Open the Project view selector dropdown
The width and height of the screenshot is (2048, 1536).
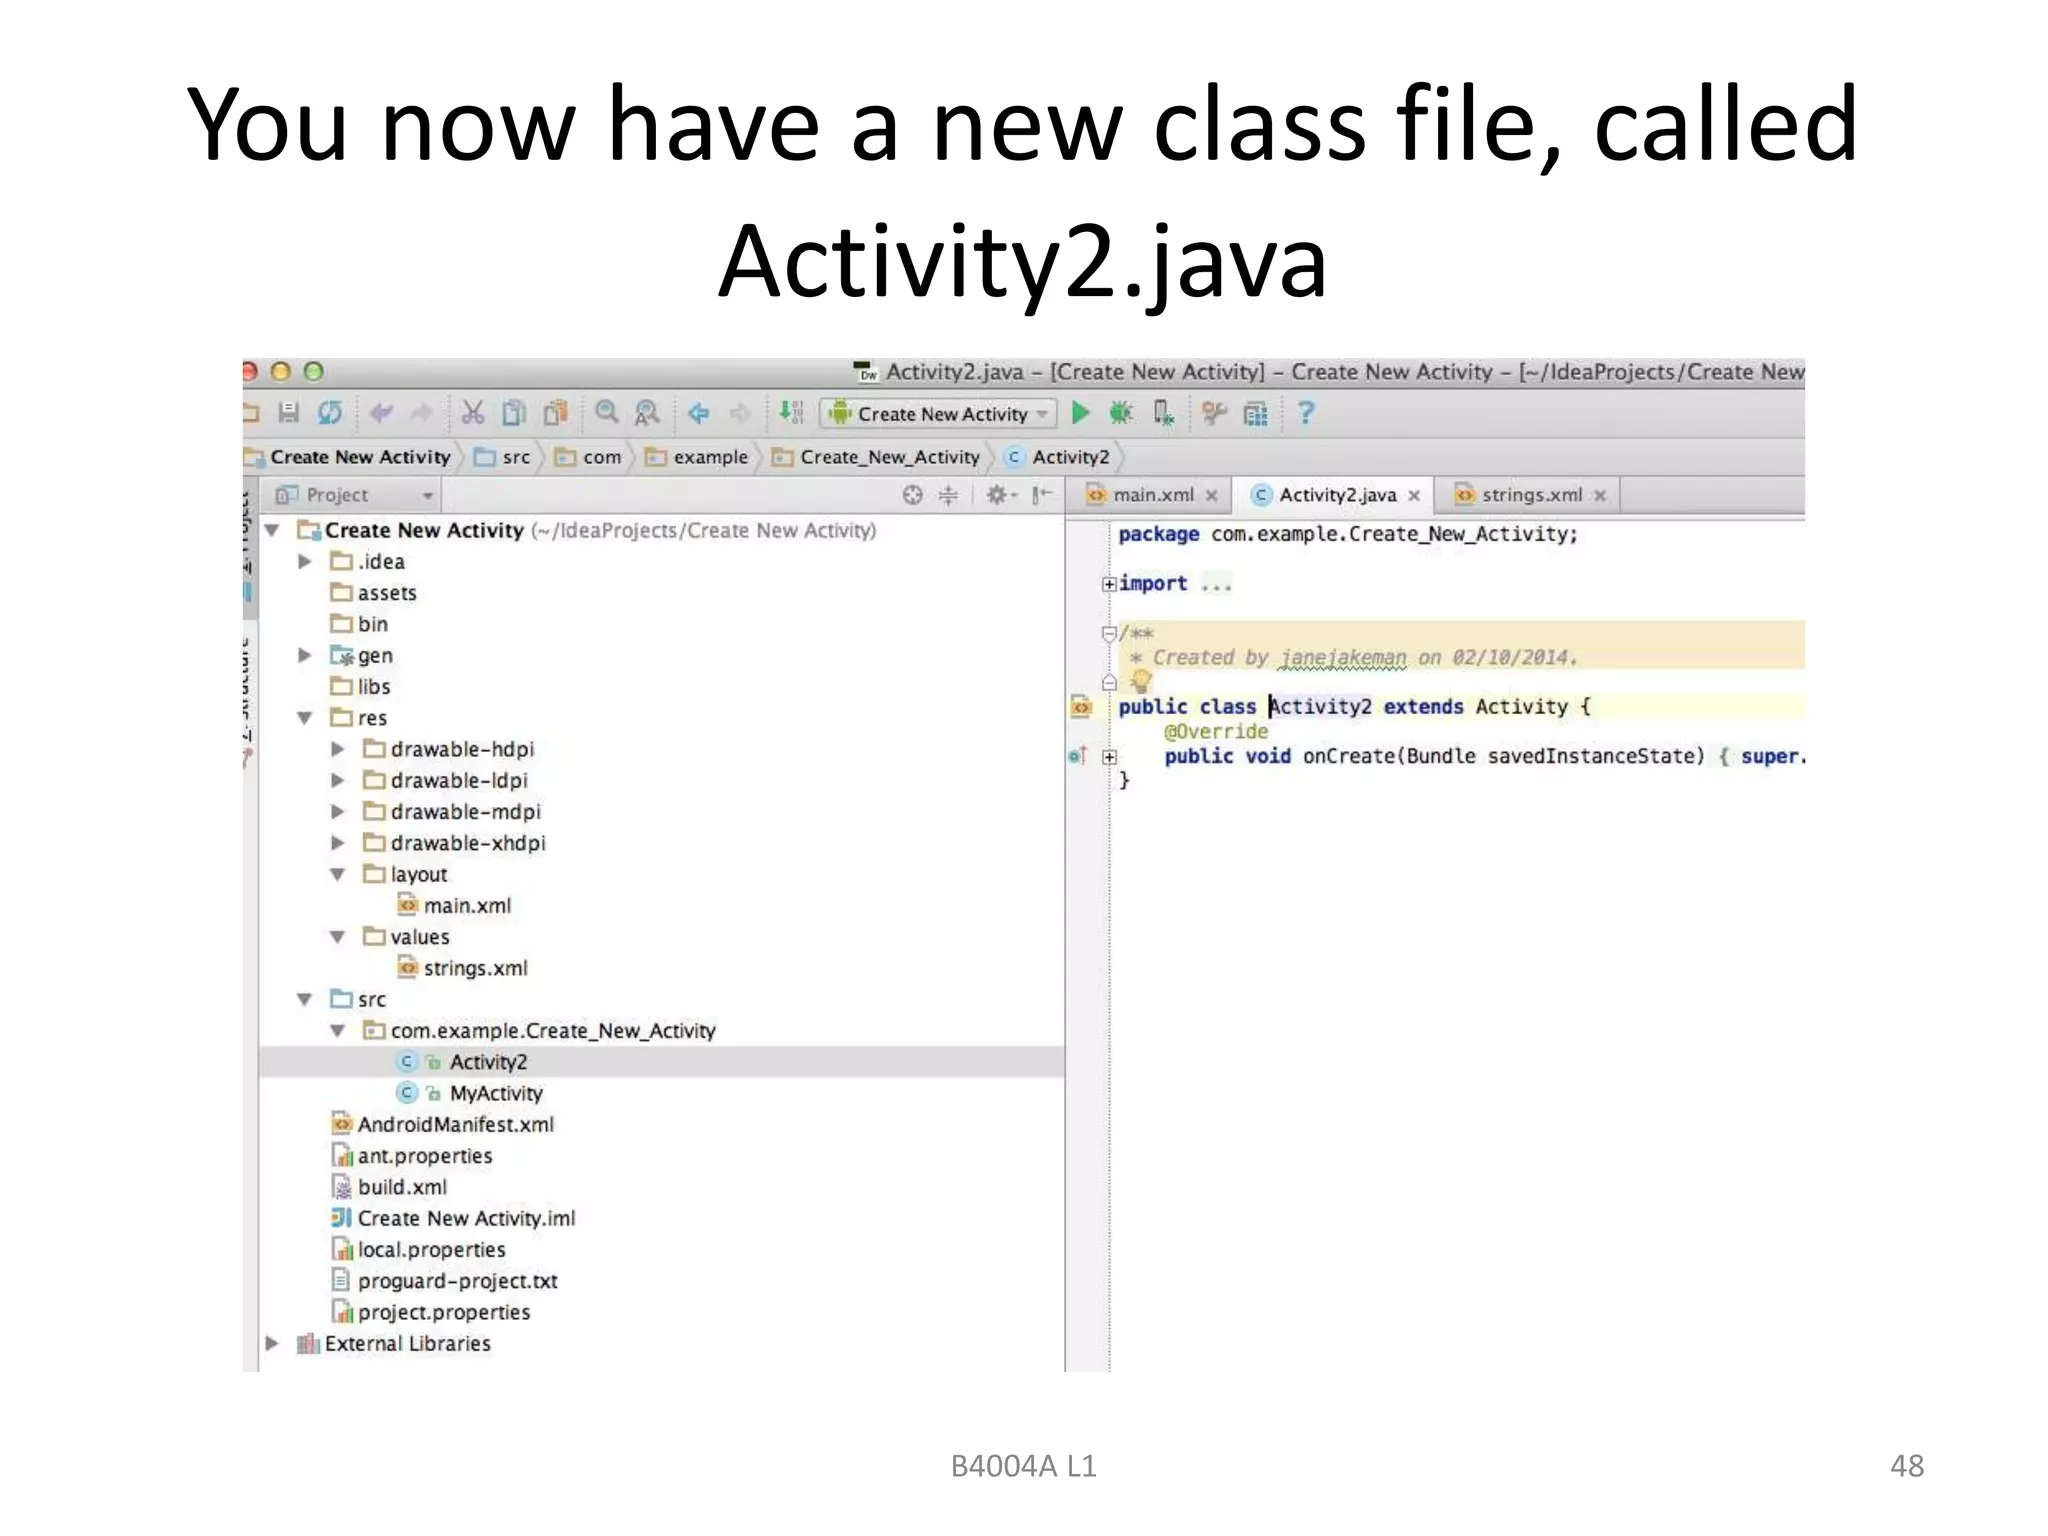355,495
